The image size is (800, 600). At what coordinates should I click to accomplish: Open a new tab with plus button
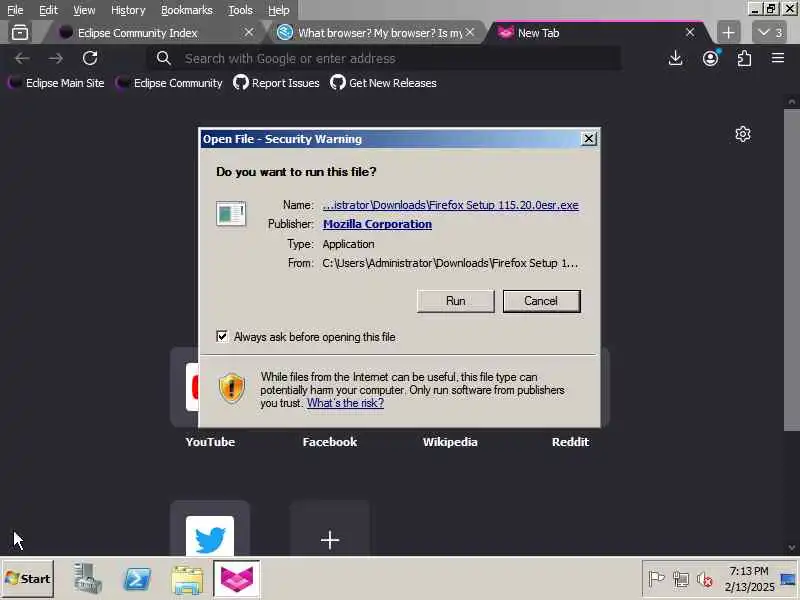tap(729, 33)
